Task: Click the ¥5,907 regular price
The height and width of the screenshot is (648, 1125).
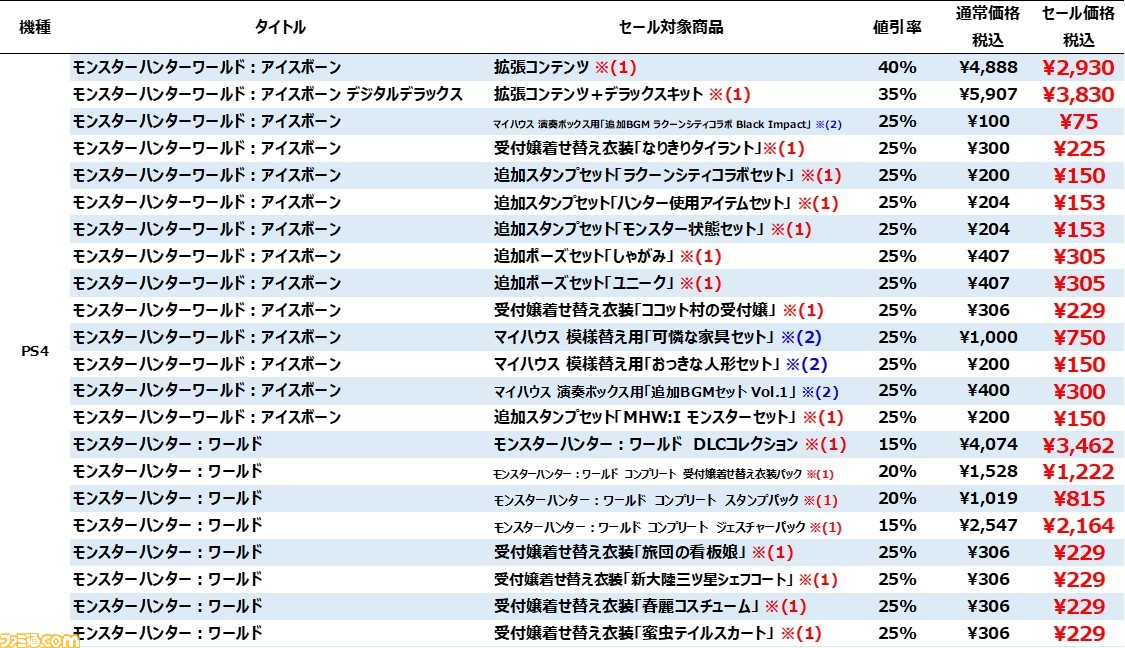Action: click(988, 94)
